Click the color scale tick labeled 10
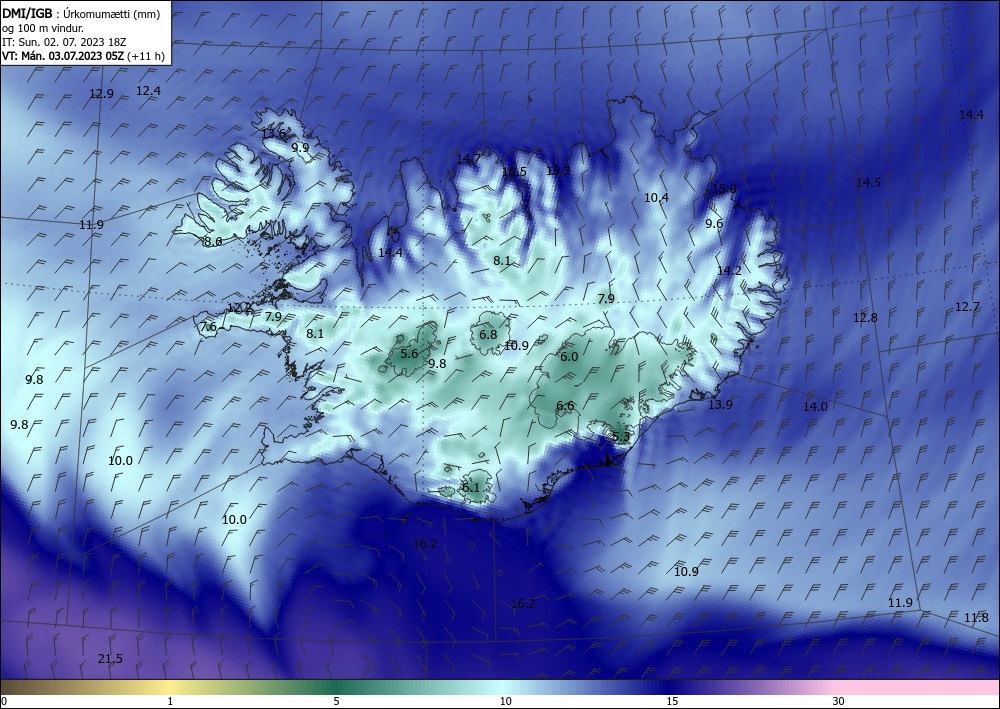Viewport: 1000px width, 709px height. point(505,701)
